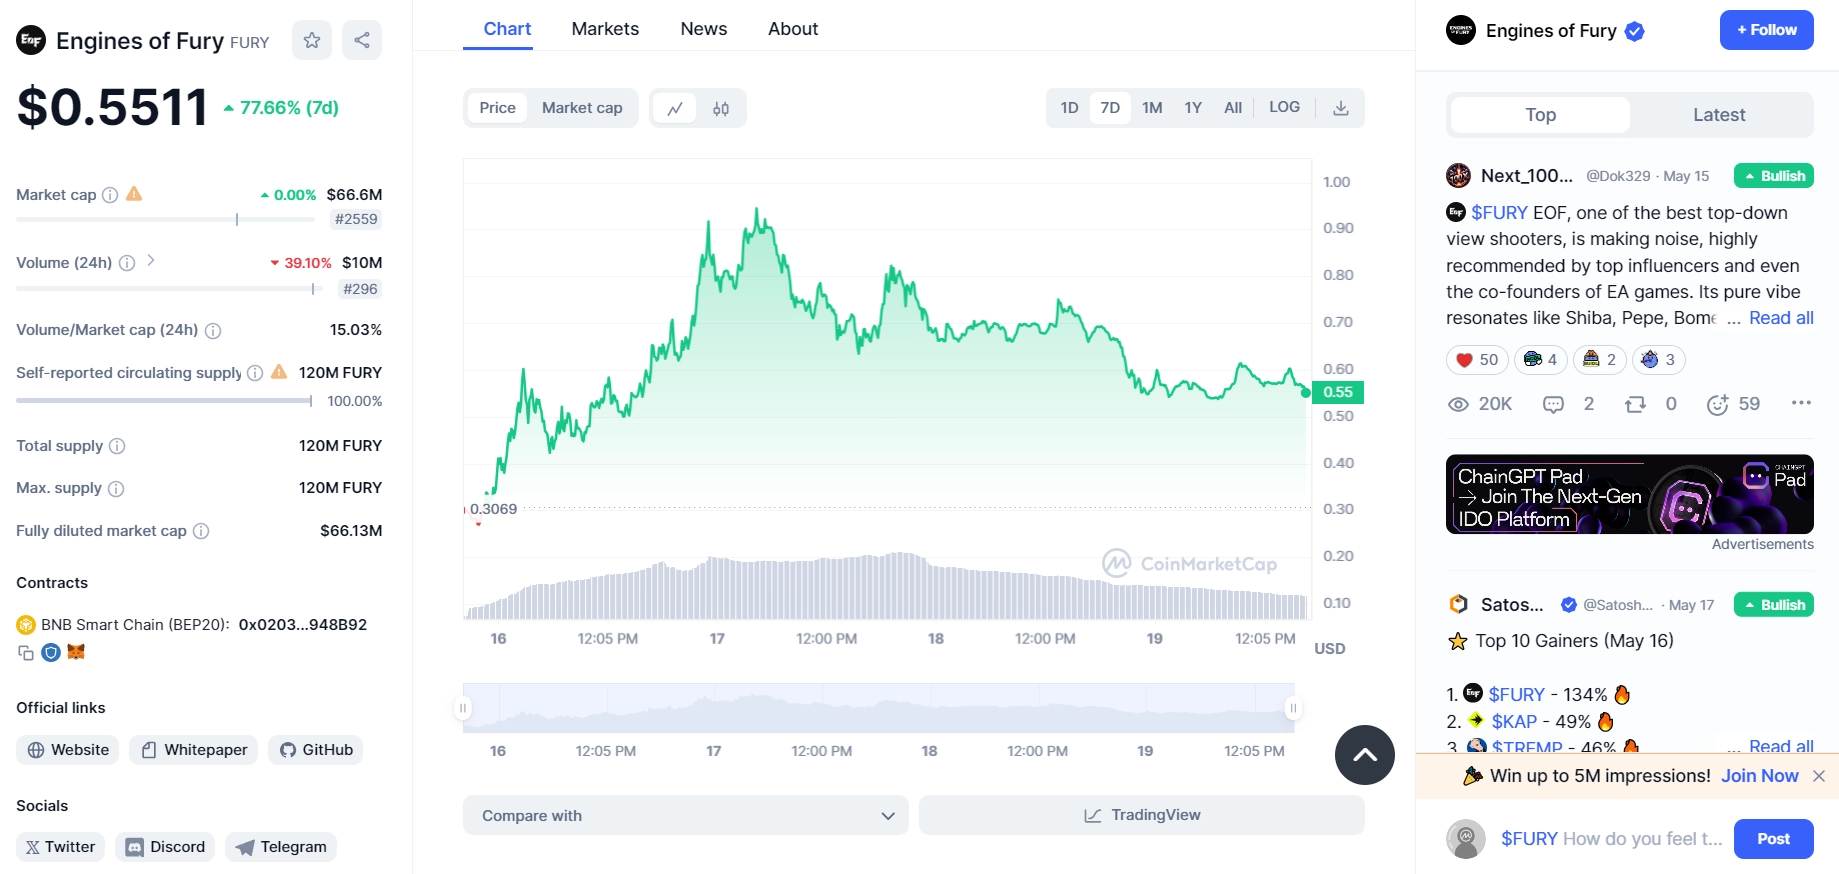Click the chart range overview strip
1839x874 pixels.
(x=878, y=708)
